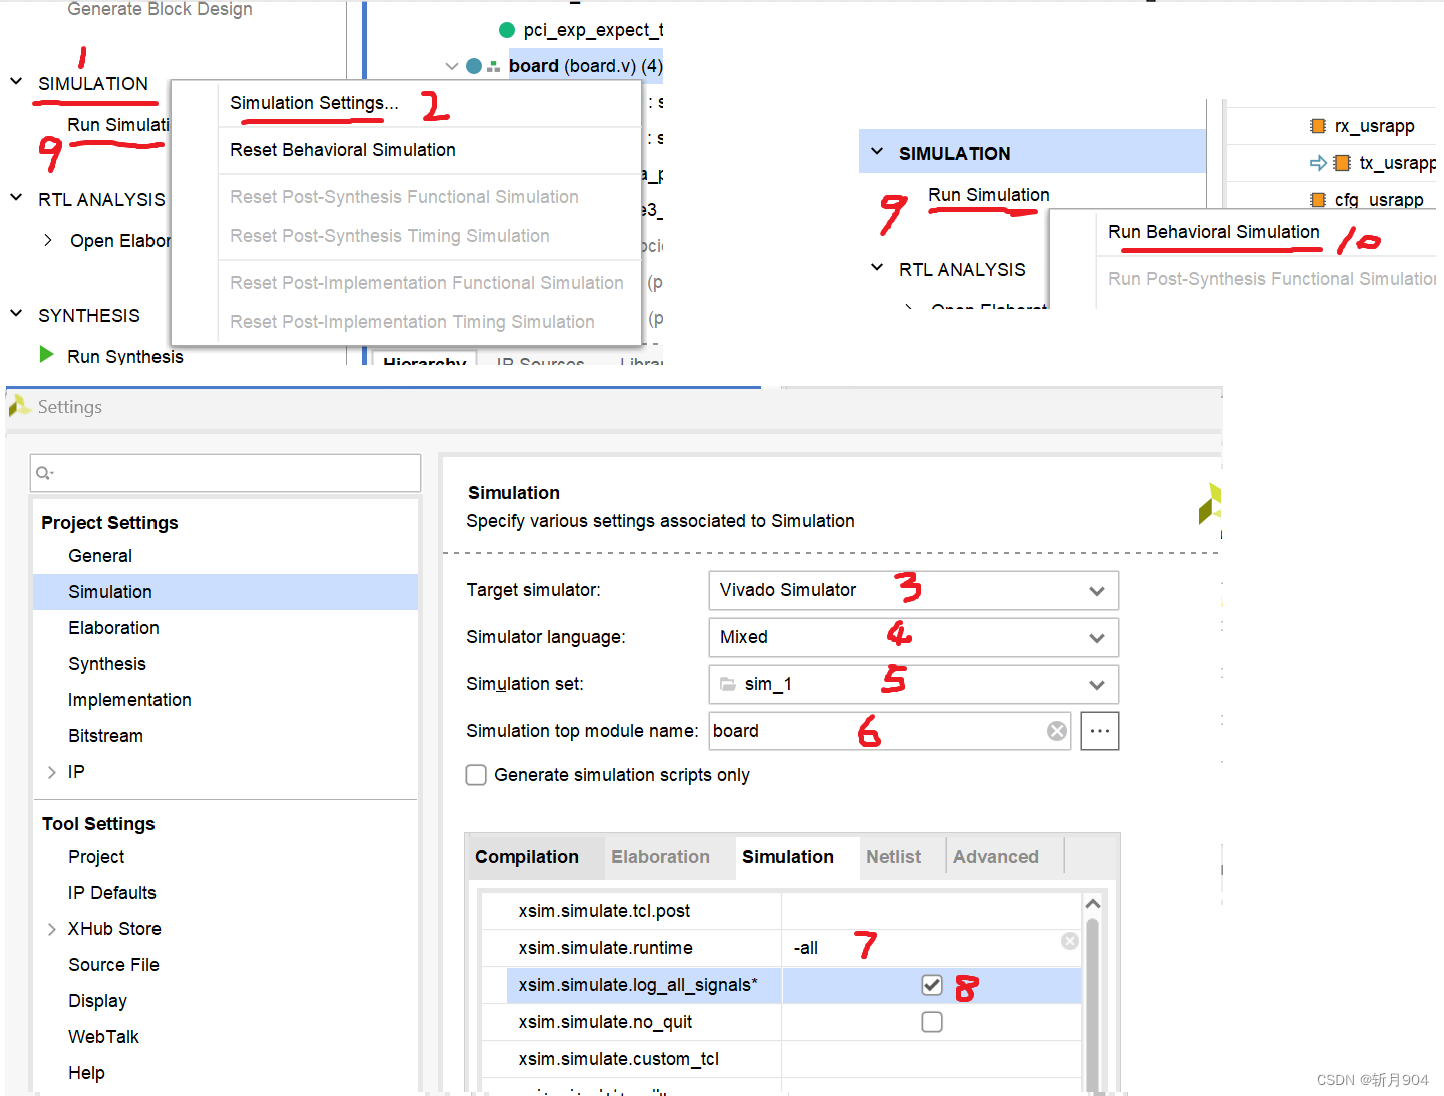
Task: Click Generate Block Design in navigator
Action: [x=160, y=9]
